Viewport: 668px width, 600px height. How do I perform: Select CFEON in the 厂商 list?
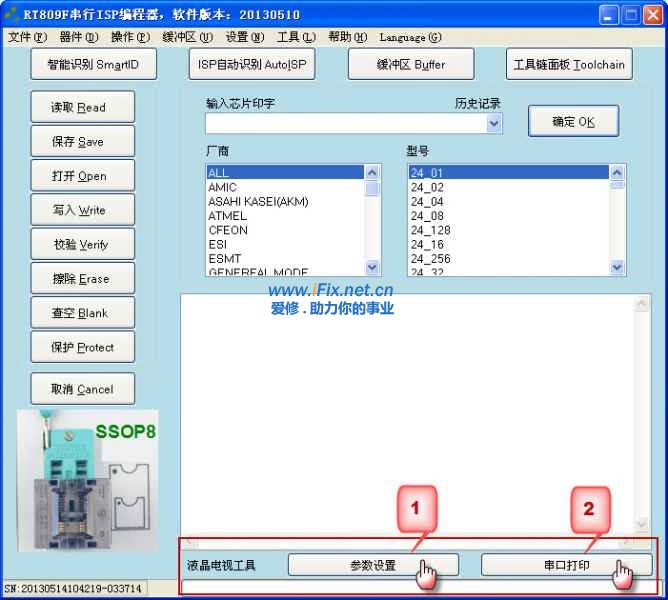click(x=285, y=230)
